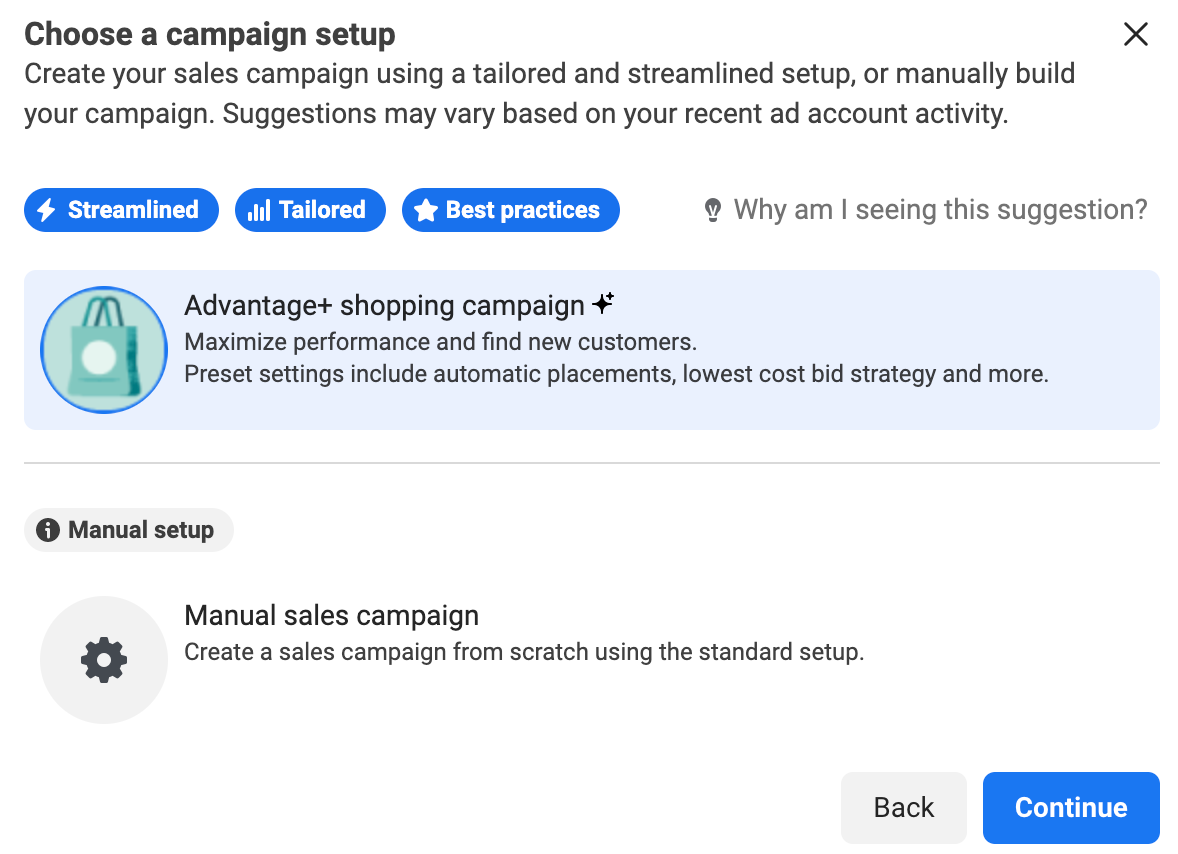The image size is (1178, 854).
Task: Click the sparkle icon after Advantage+ shopping campaign
Action: pyautogui.click(x=603, y=304)
